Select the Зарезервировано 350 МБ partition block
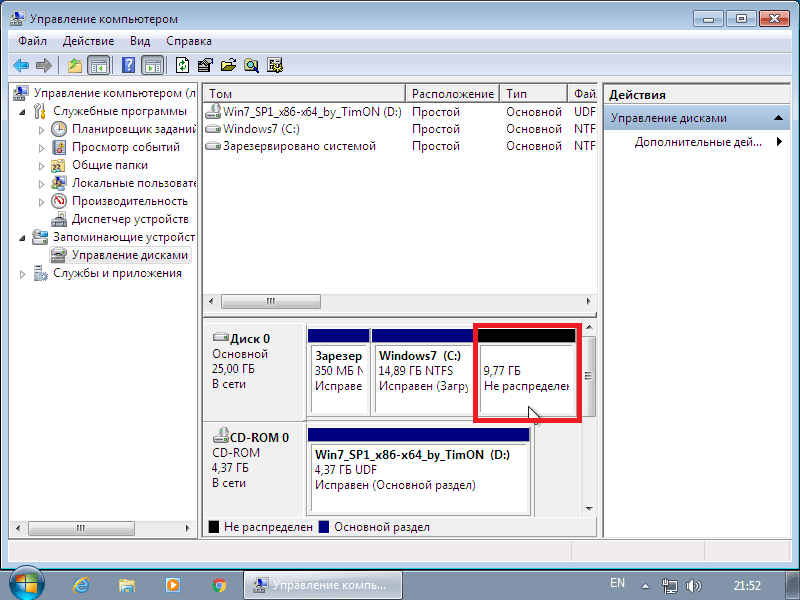 pos(338,371)
